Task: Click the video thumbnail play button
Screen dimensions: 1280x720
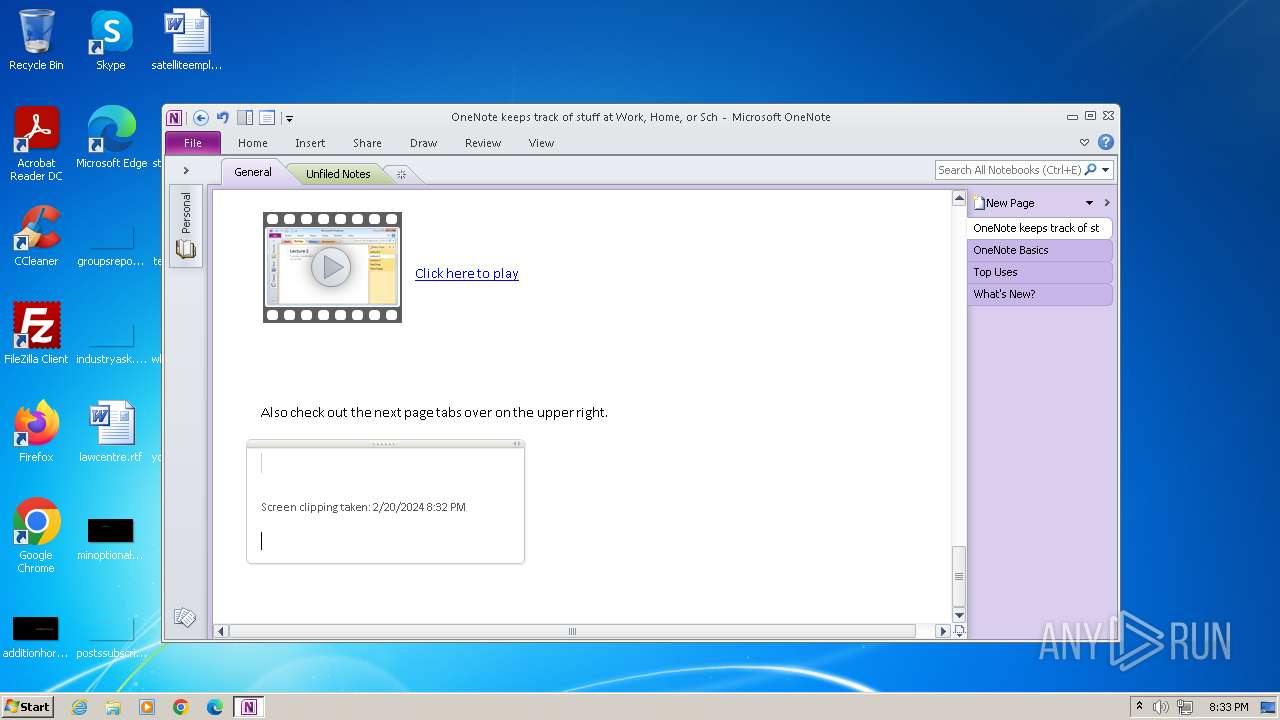Action: [331, 267]
